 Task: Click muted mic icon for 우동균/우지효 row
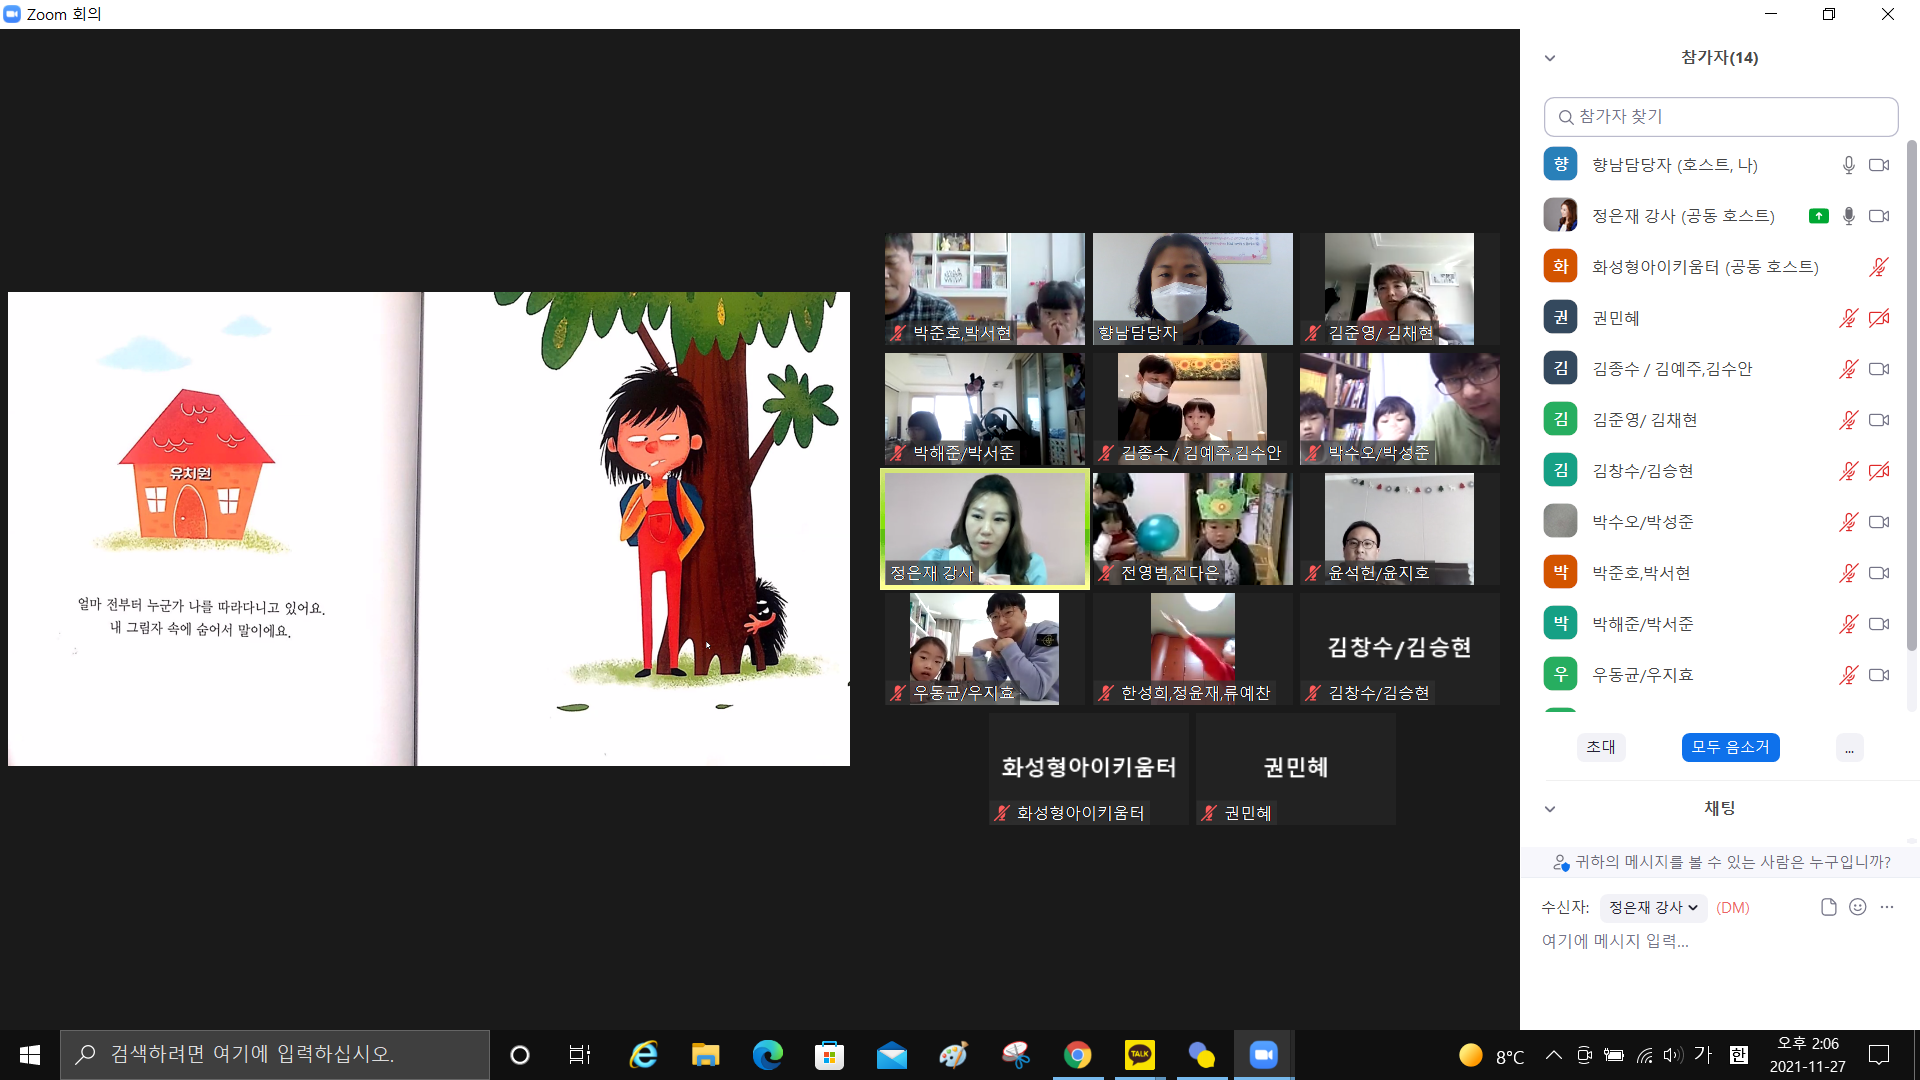[1849, 675]
